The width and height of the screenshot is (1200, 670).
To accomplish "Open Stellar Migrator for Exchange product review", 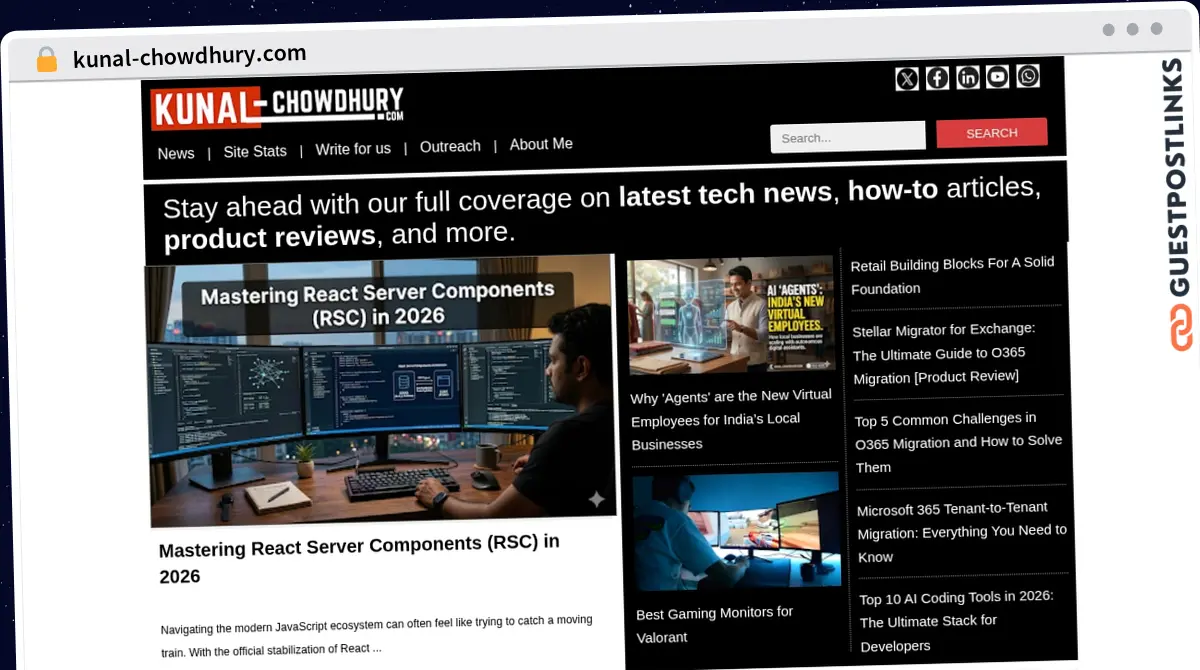I will 945,352.
